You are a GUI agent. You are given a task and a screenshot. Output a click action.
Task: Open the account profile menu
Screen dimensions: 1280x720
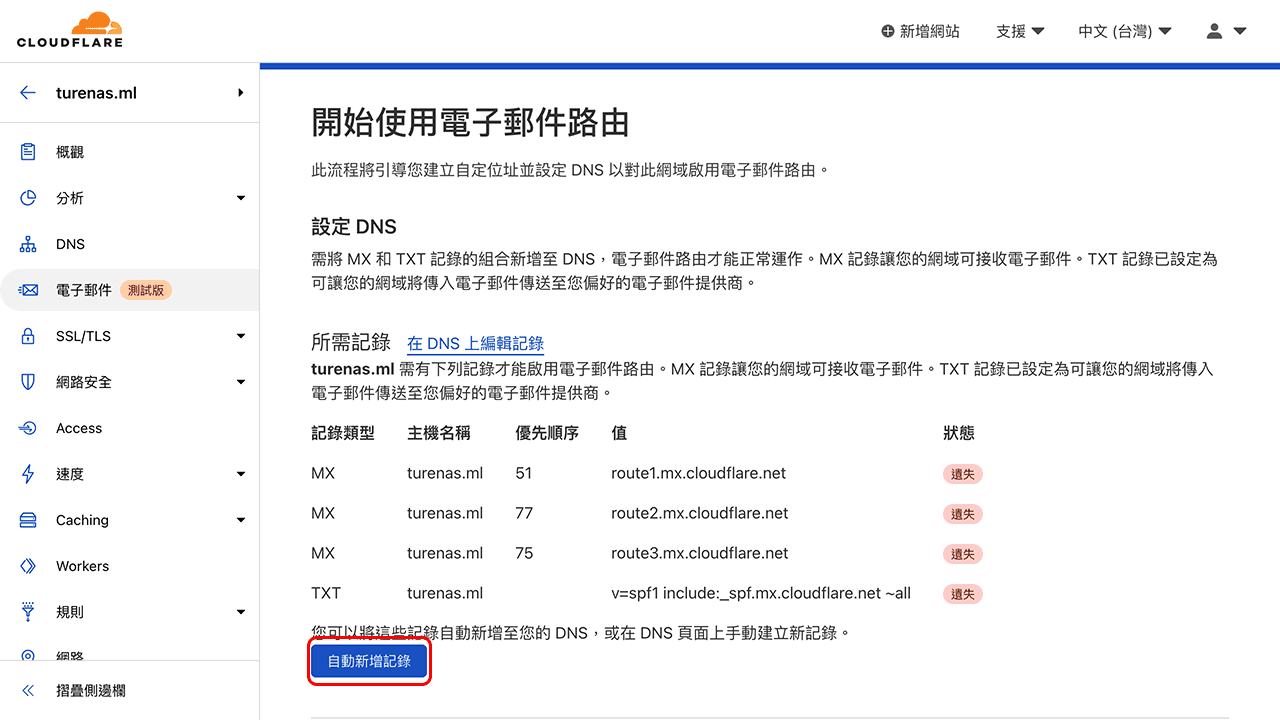pyautogui.click(x=1224, y=31)
